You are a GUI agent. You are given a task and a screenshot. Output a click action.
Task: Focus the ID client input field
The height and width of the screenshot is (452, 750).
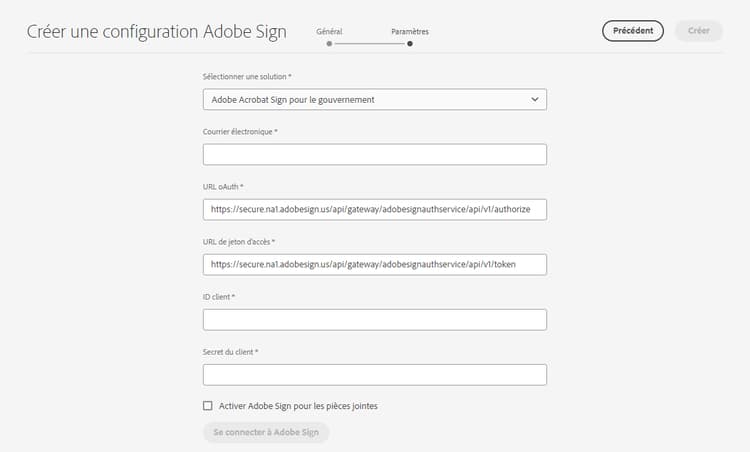point(375,320)
